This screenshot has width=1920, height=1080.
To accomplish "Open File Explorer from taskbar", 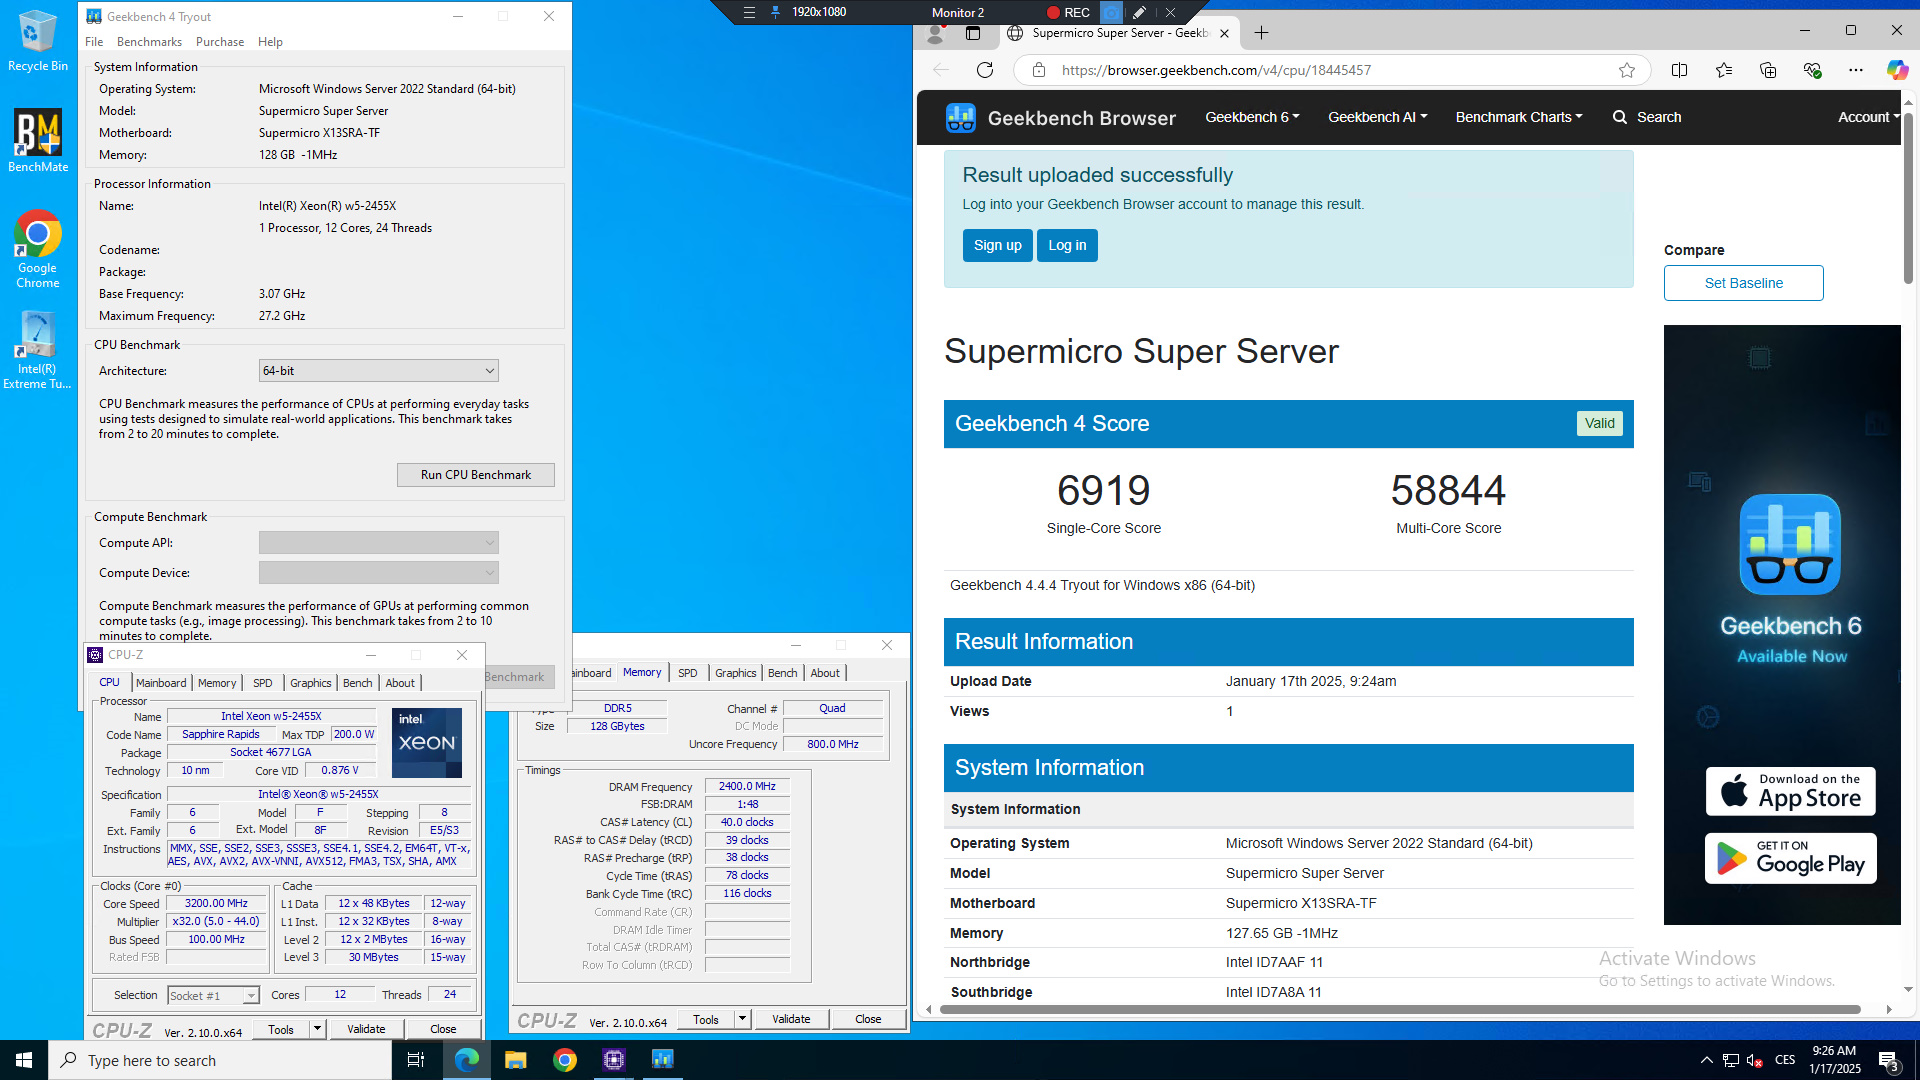I will (515, 1060).
